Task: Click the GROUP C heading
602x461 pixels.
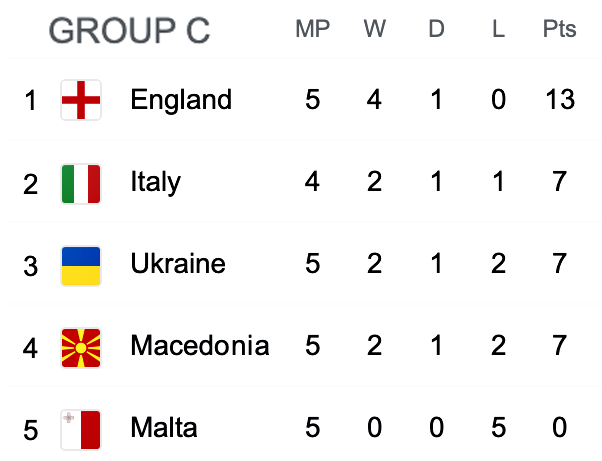Action: (x=130, y=31)
